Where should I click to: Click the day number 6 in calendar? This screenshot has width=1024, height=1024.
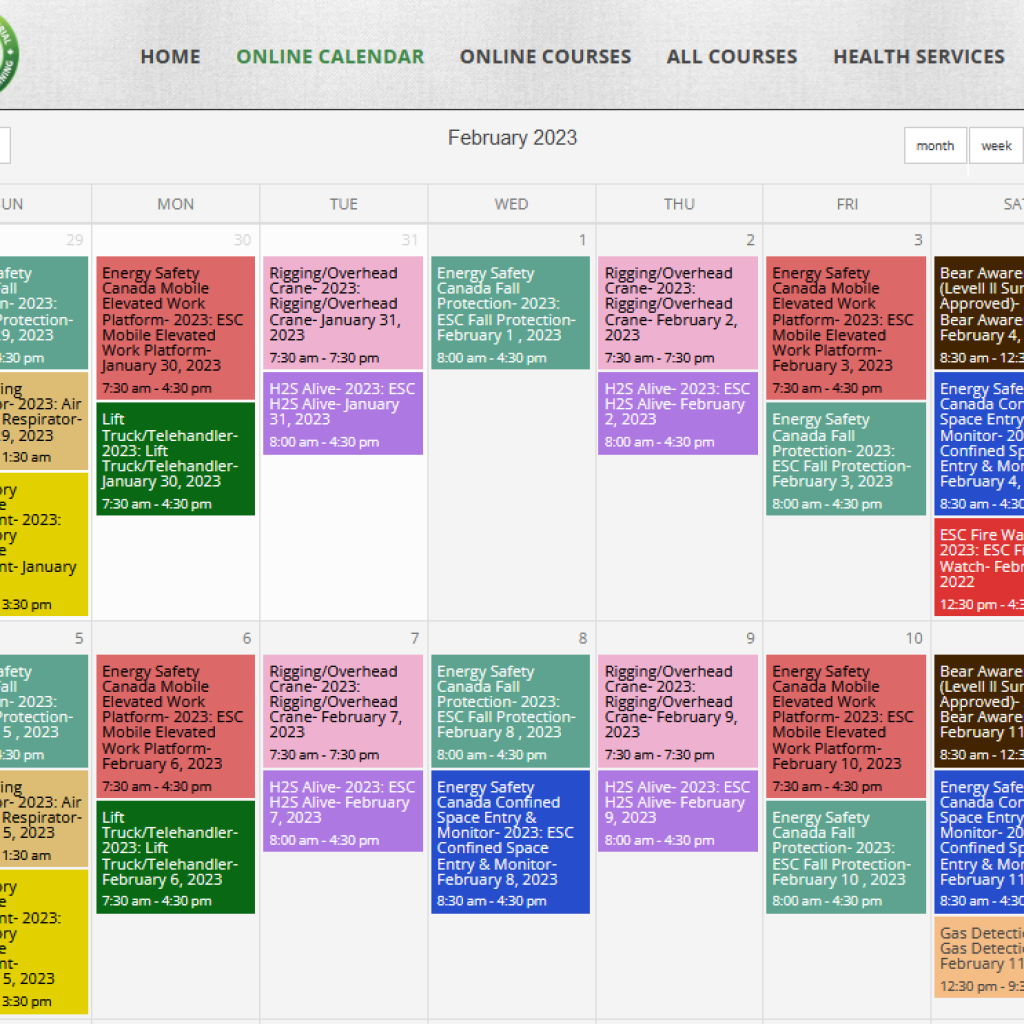click(246, 639)
